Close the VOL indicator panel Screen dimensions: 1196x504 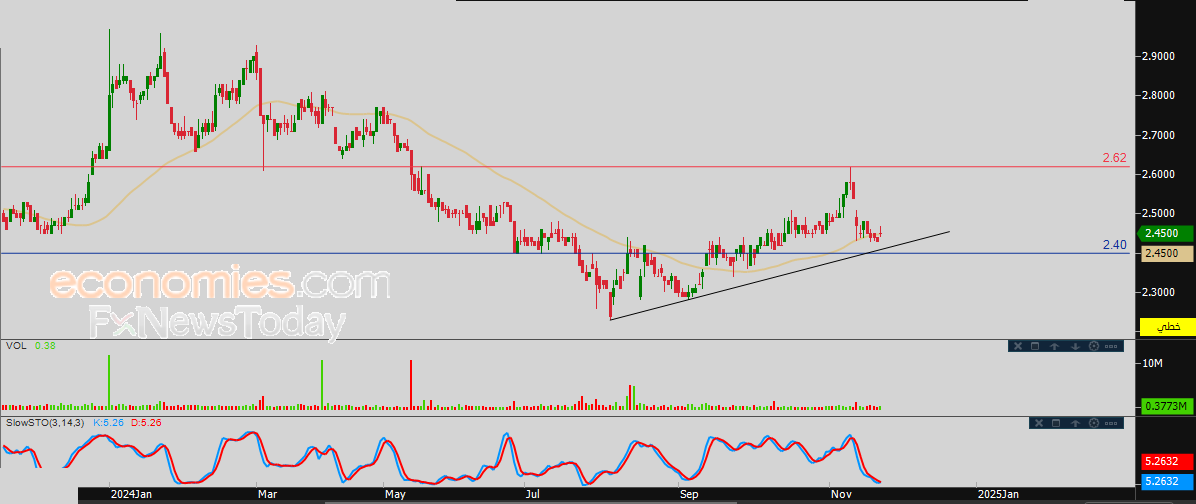coord(1018,346)
